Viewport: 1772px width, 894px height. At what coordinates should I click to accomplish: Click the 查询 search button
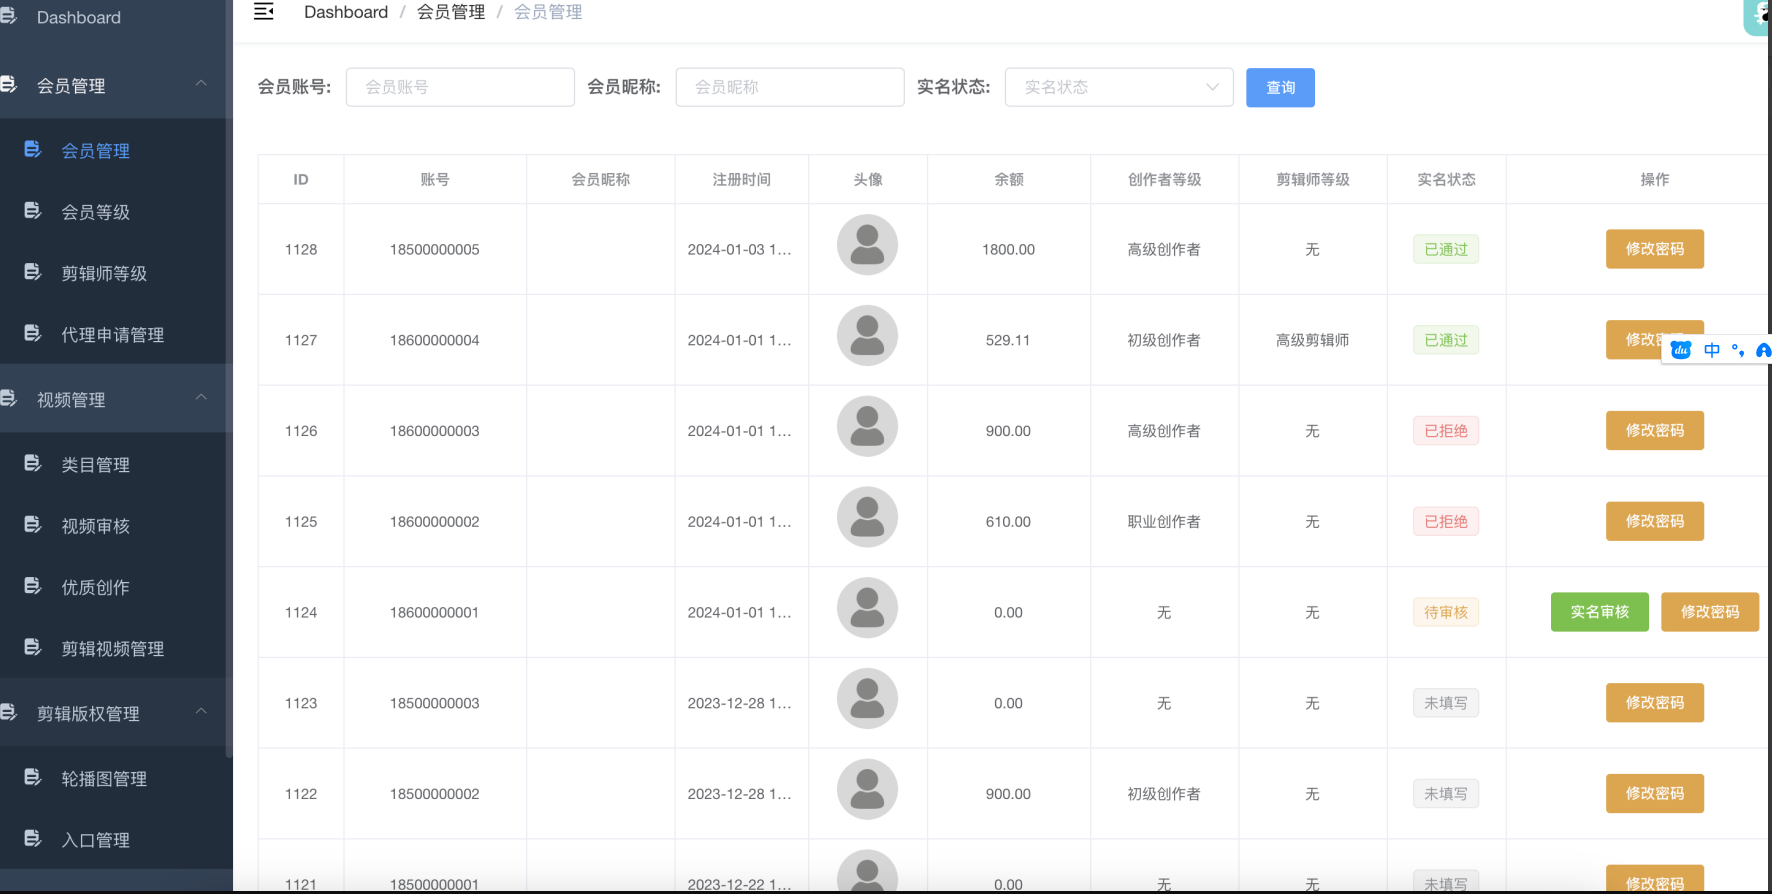(1280, 87)
